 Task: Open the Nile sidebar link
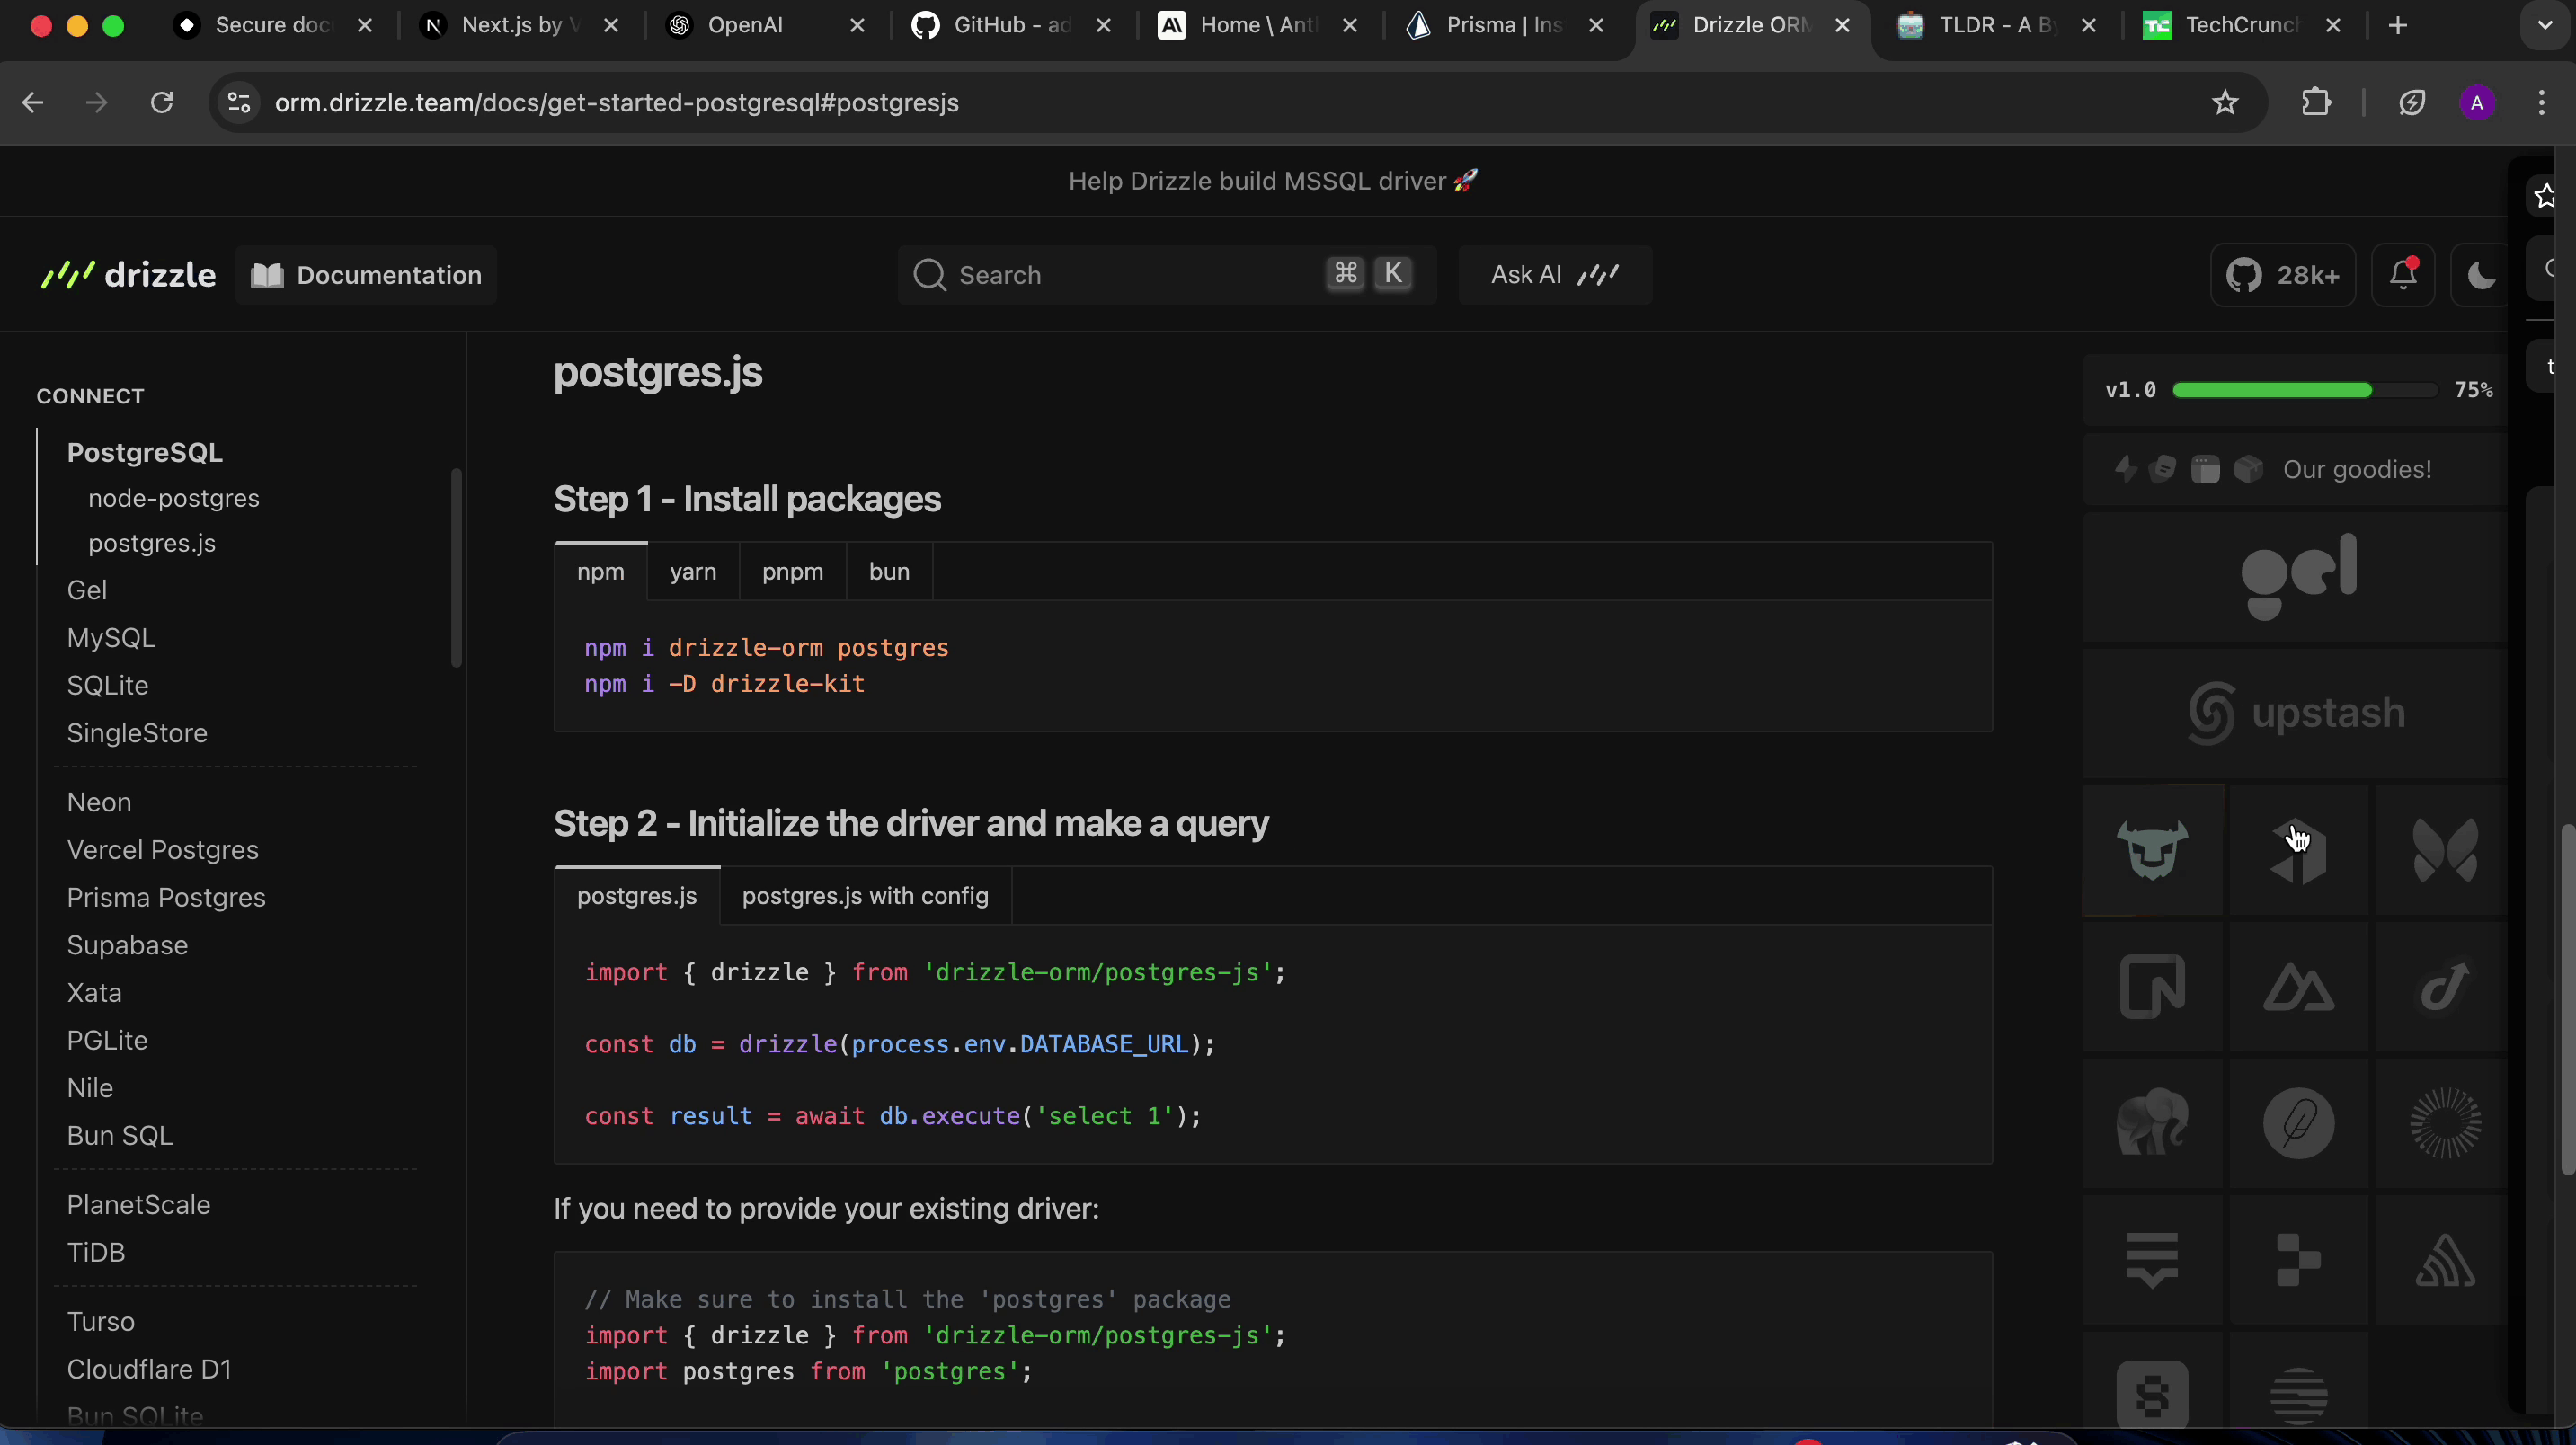point(90,1088)
